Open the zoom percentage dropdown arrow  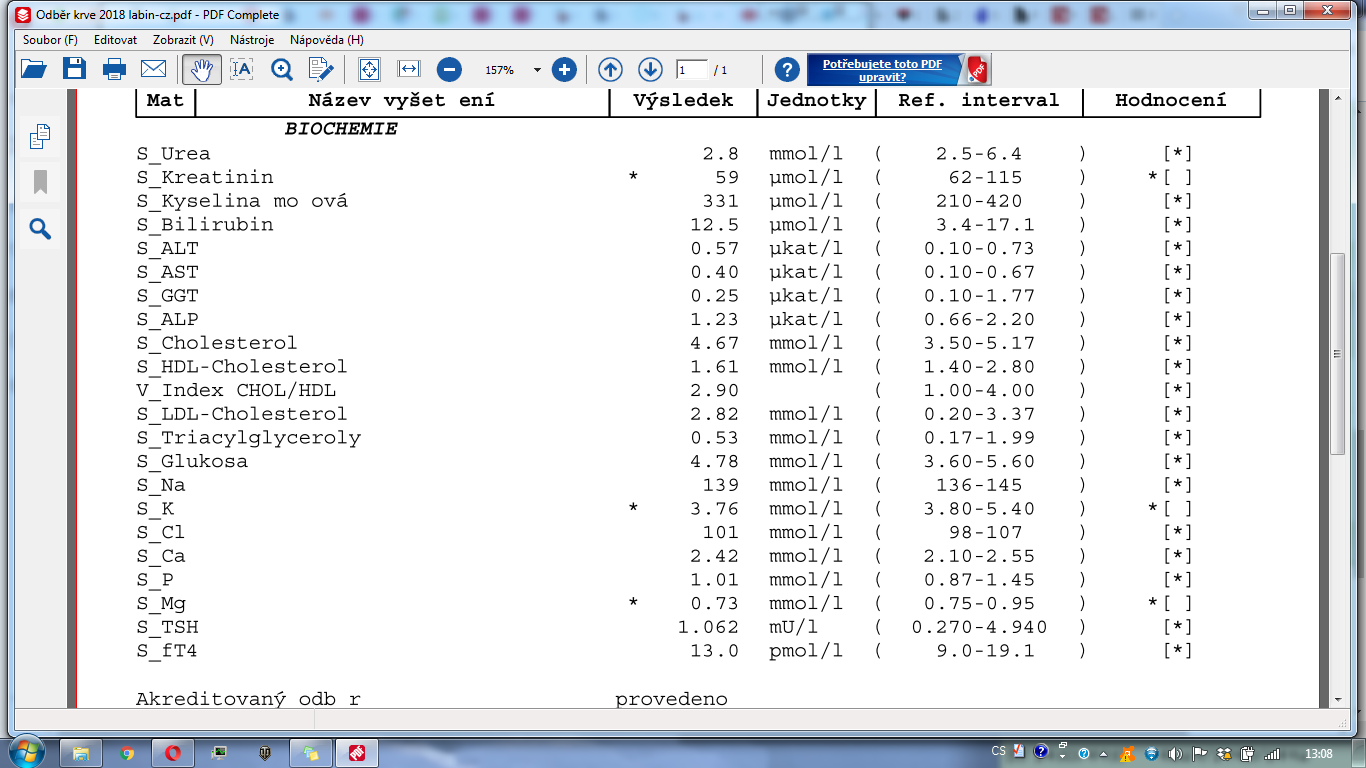point(537,70)
